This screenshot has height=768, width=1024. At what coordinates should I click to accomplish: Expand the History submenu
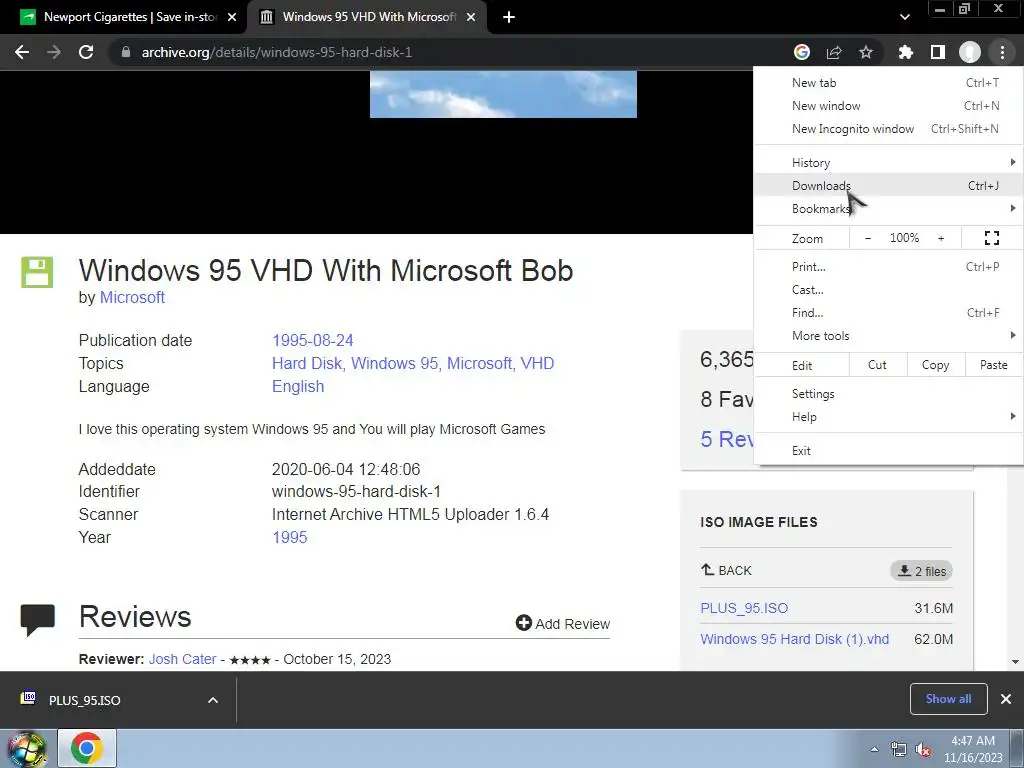click(x=888, y=163)
